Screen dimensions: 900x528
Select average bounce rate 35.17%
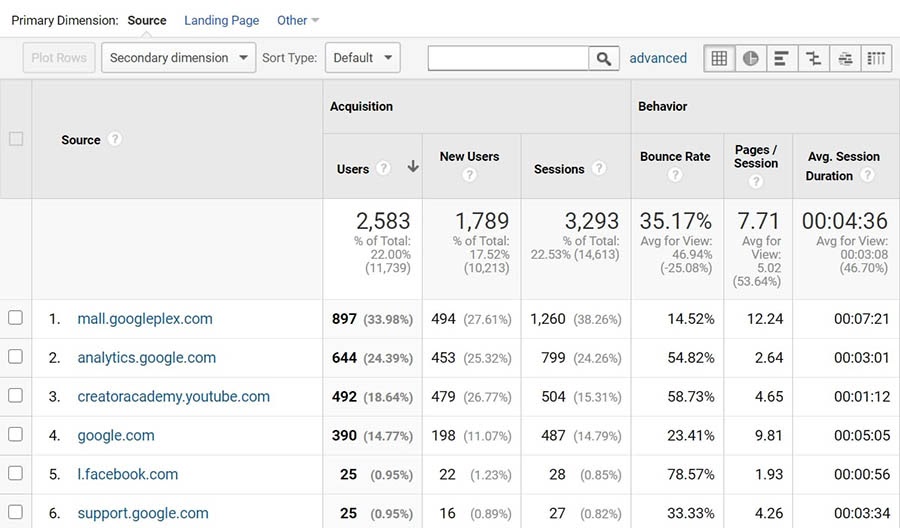pos(676,221)
